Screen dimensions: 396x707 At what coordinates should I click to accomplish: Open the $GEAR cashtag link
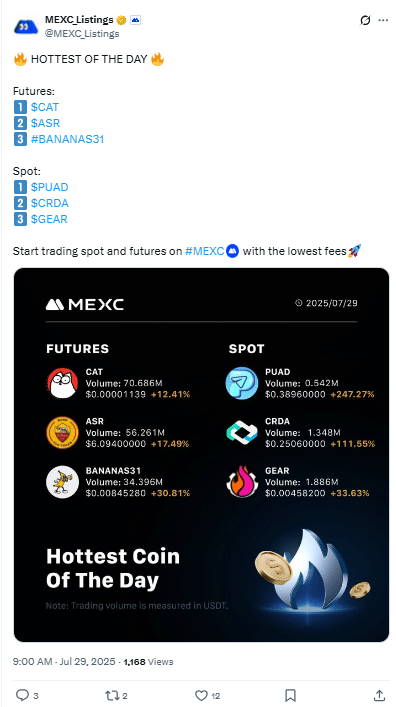49,220
